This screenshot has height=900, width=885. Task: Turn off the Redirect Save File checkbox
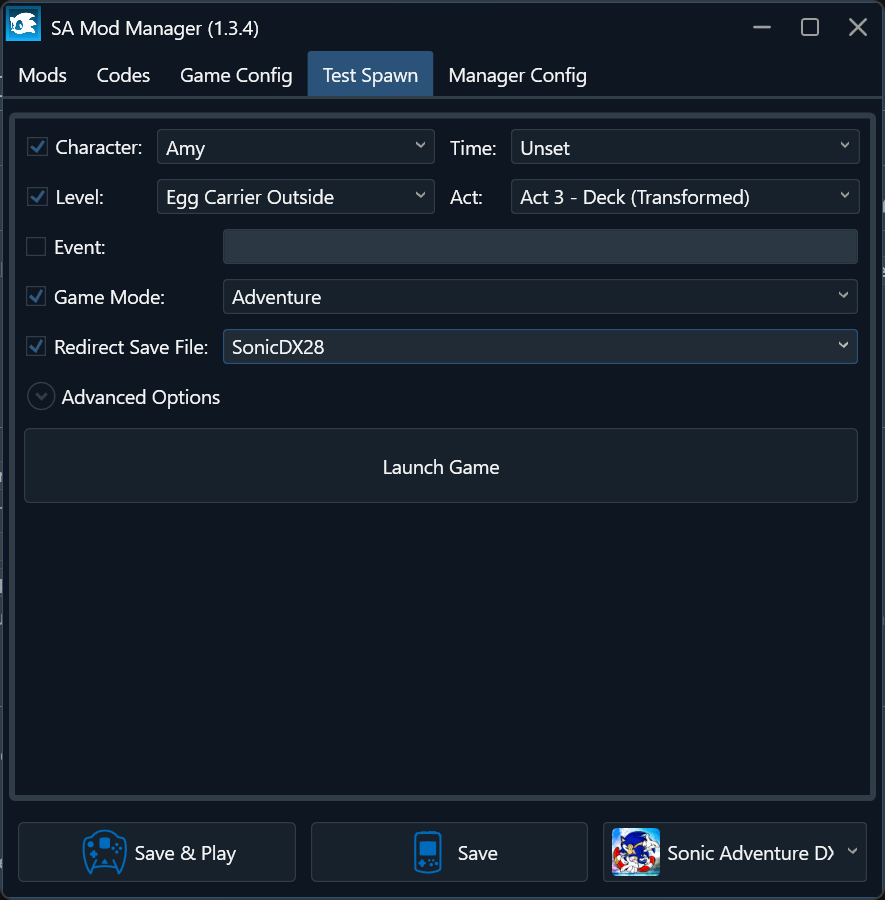pos(36,347)
